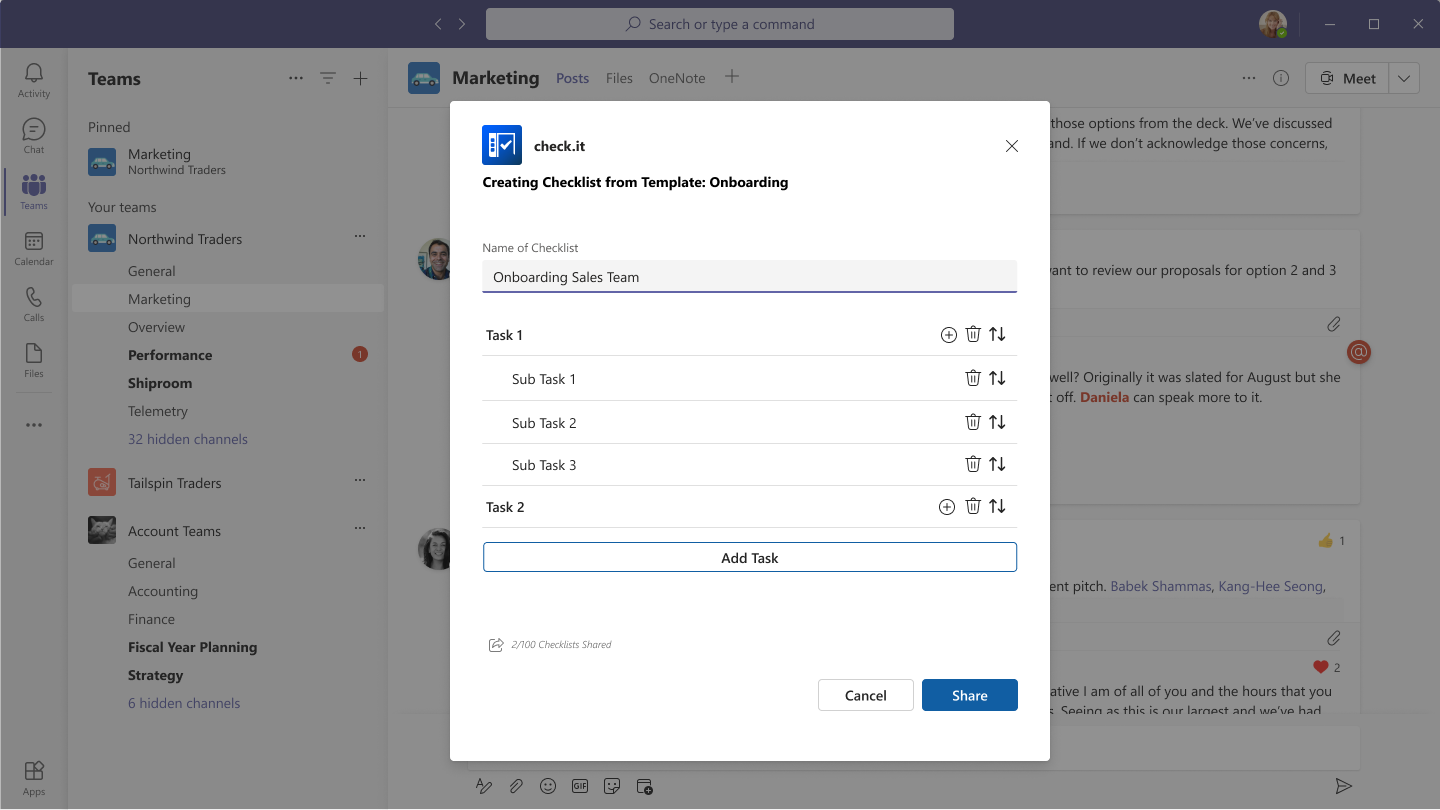Reorder Task 2 using arrows icon

click(997, 506)
